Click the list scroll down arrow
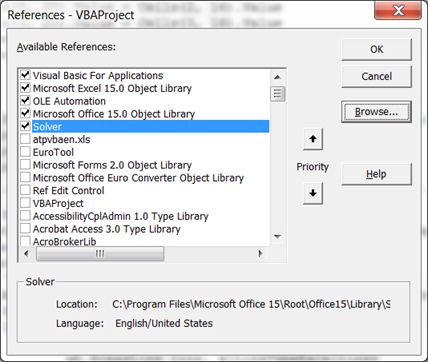The width and height of the screenshot is (428, 362). [277, 237]
